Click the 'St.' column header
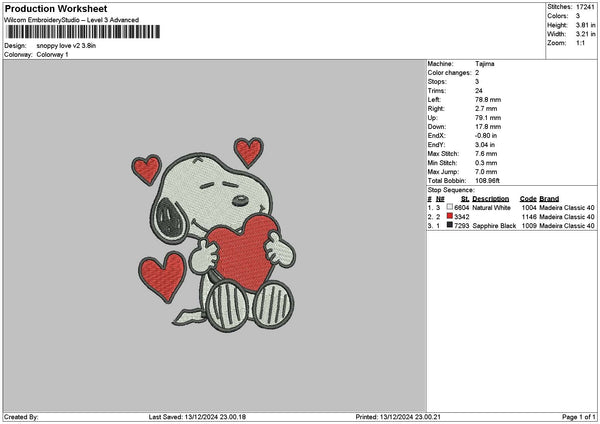The height and width of the screenshot is (424, 600). point(465,199)
